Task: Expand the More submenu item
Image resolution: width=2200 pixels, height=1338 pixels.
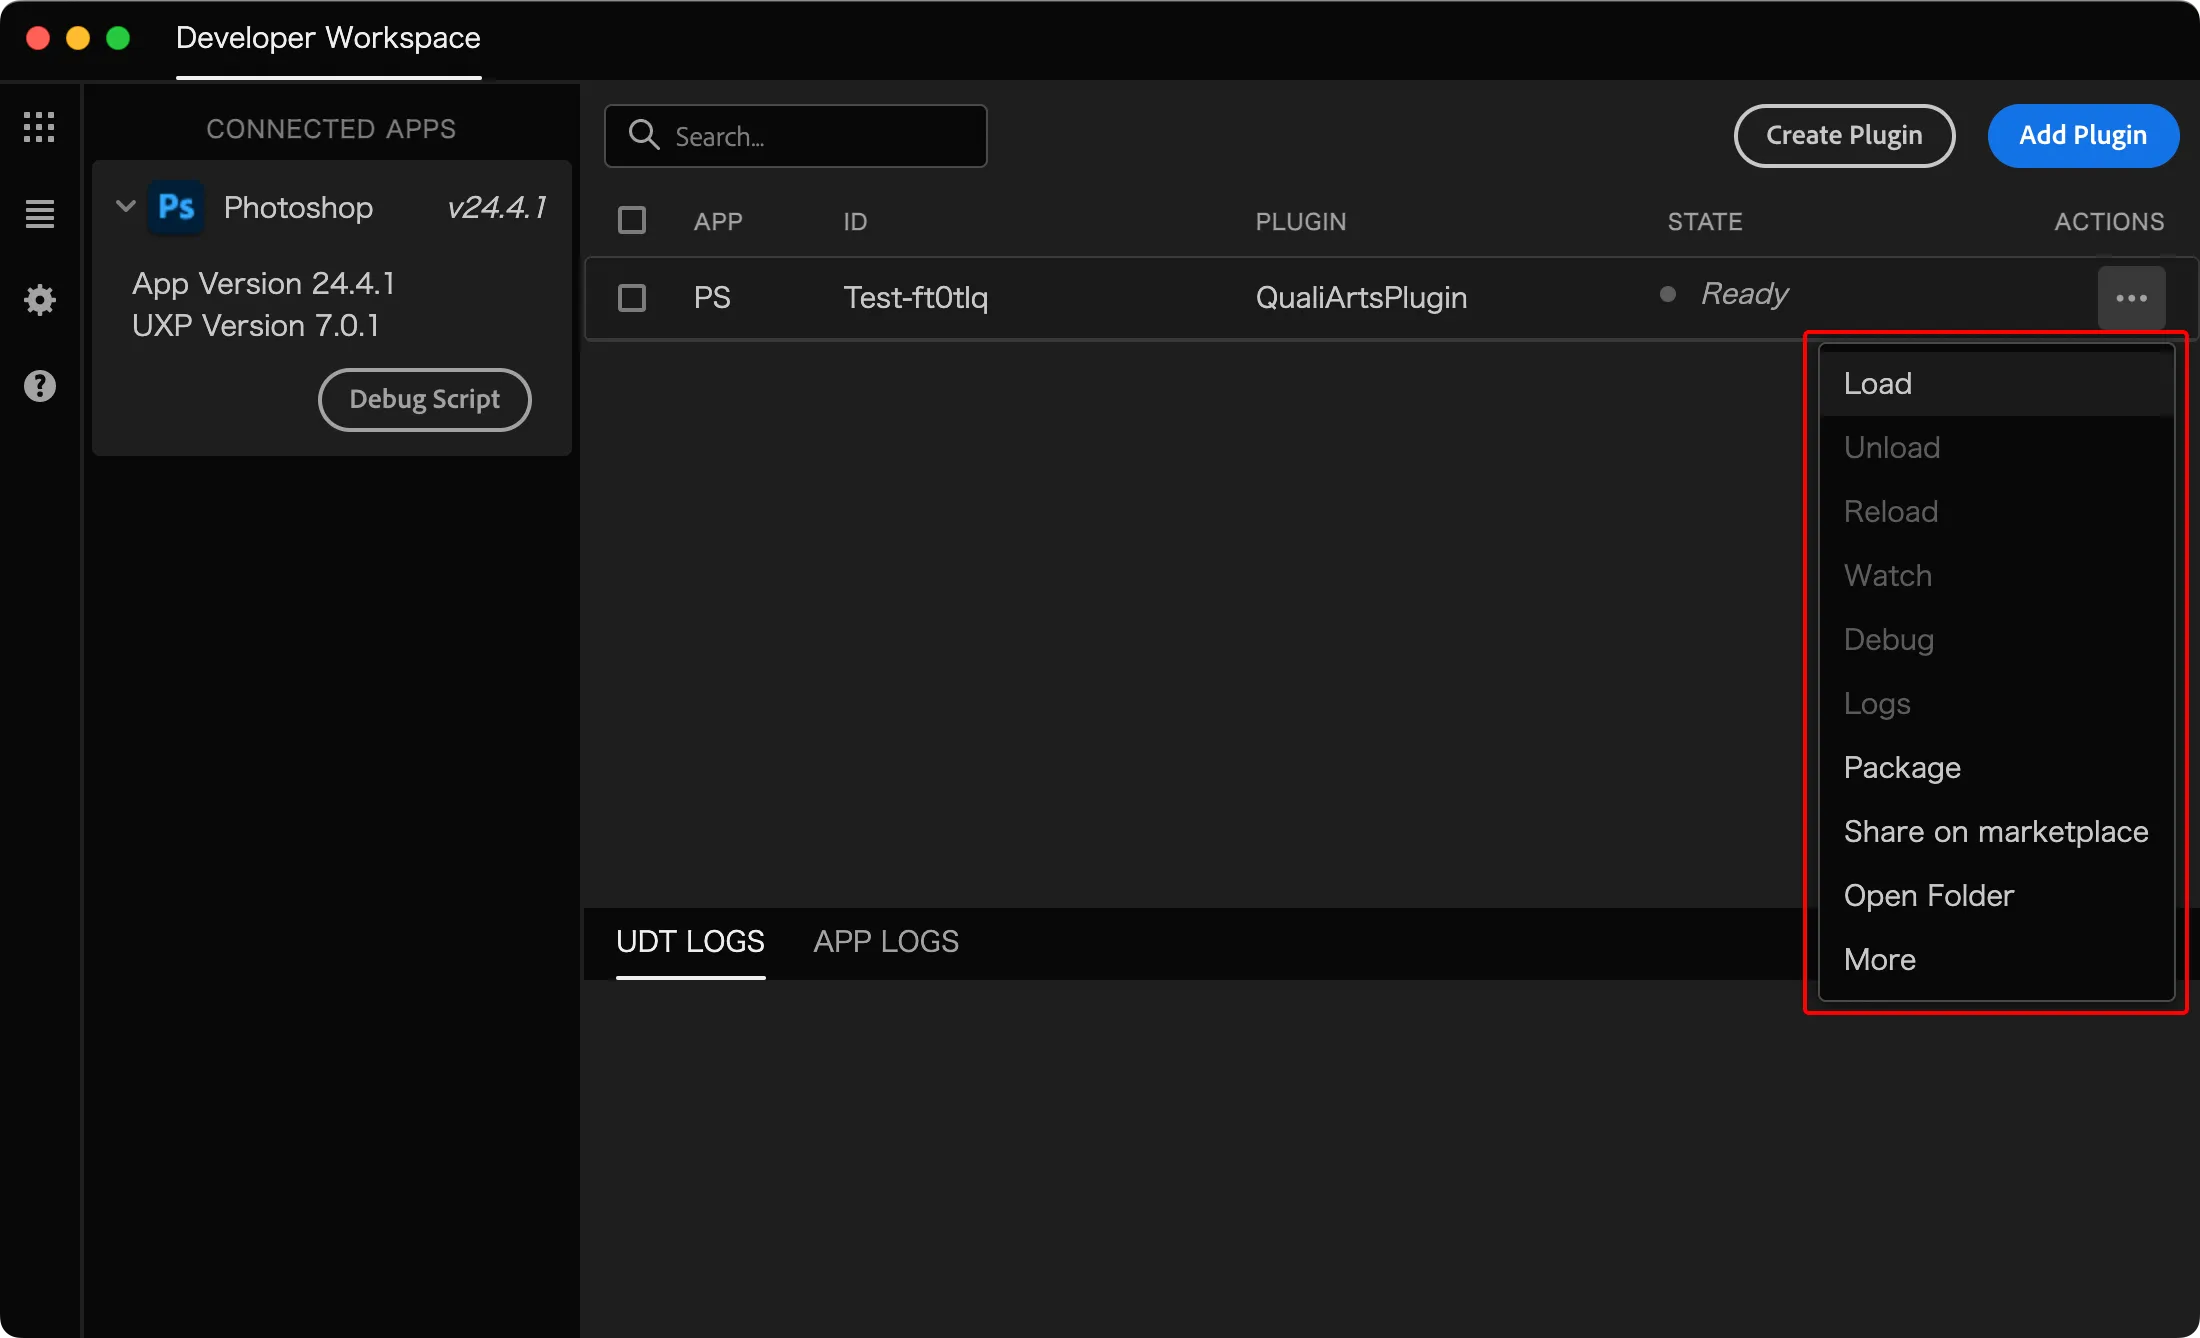Action: (x=1879, y=960)
